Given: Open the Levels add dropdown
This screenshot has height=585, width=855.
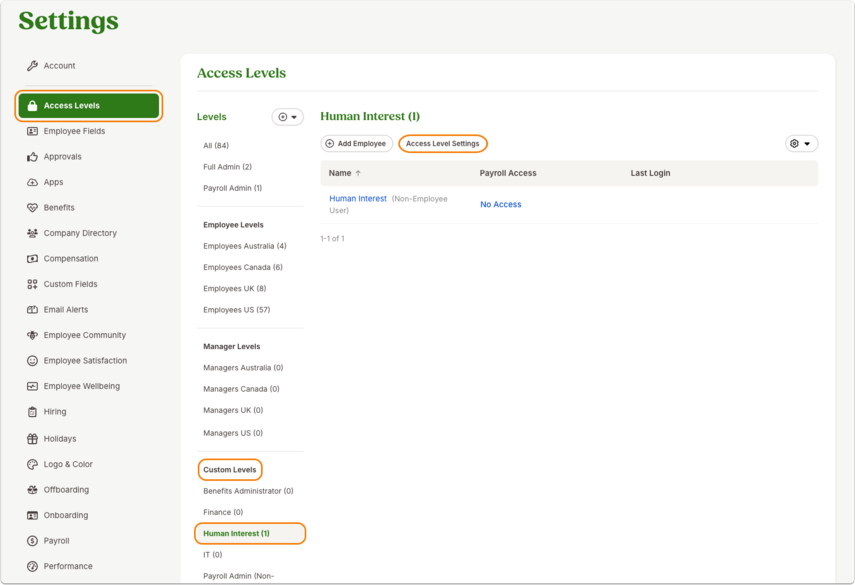Looking at the screenshot, I should point(287,117).
